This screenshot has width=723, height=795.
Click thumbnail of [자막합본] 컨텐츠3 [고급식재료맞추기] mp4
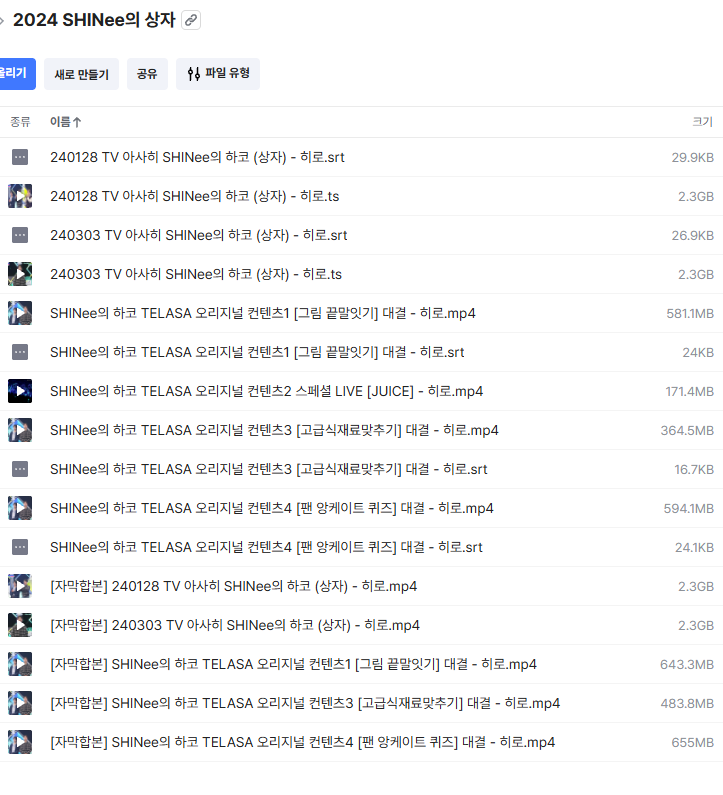point(20,703)
